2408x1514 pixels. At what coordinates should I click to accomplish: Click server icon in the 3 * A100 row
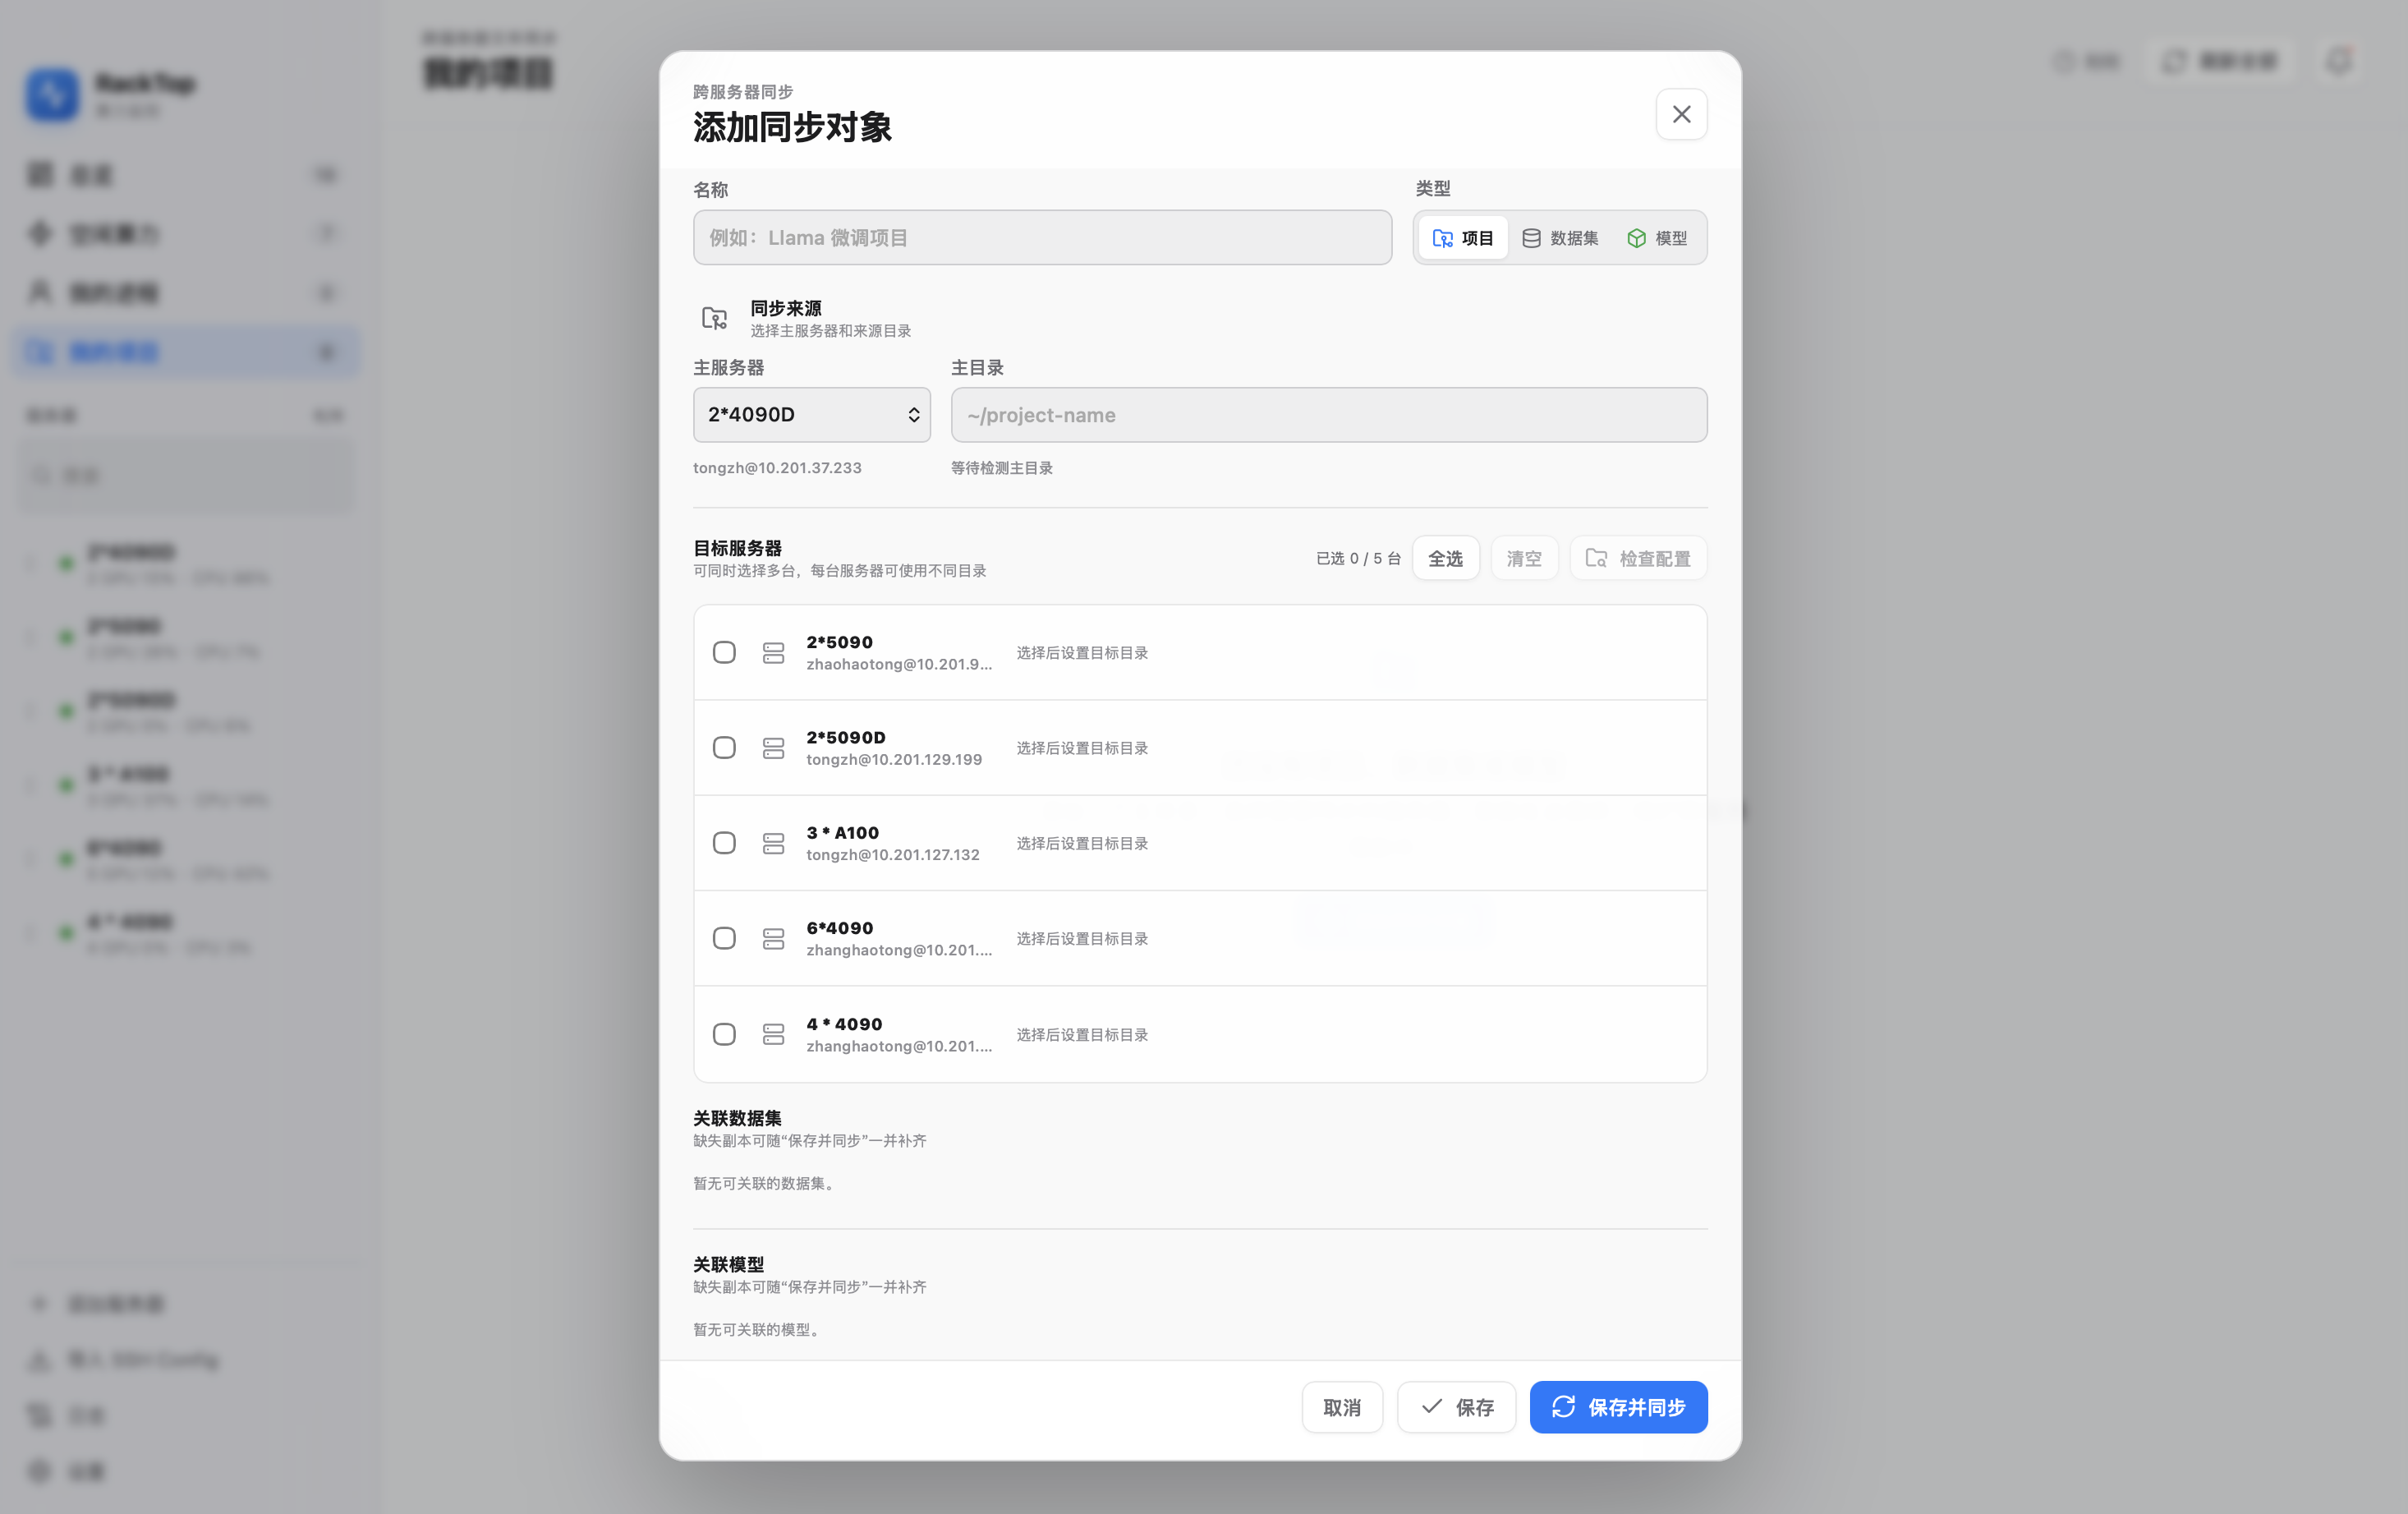(773, 843)
